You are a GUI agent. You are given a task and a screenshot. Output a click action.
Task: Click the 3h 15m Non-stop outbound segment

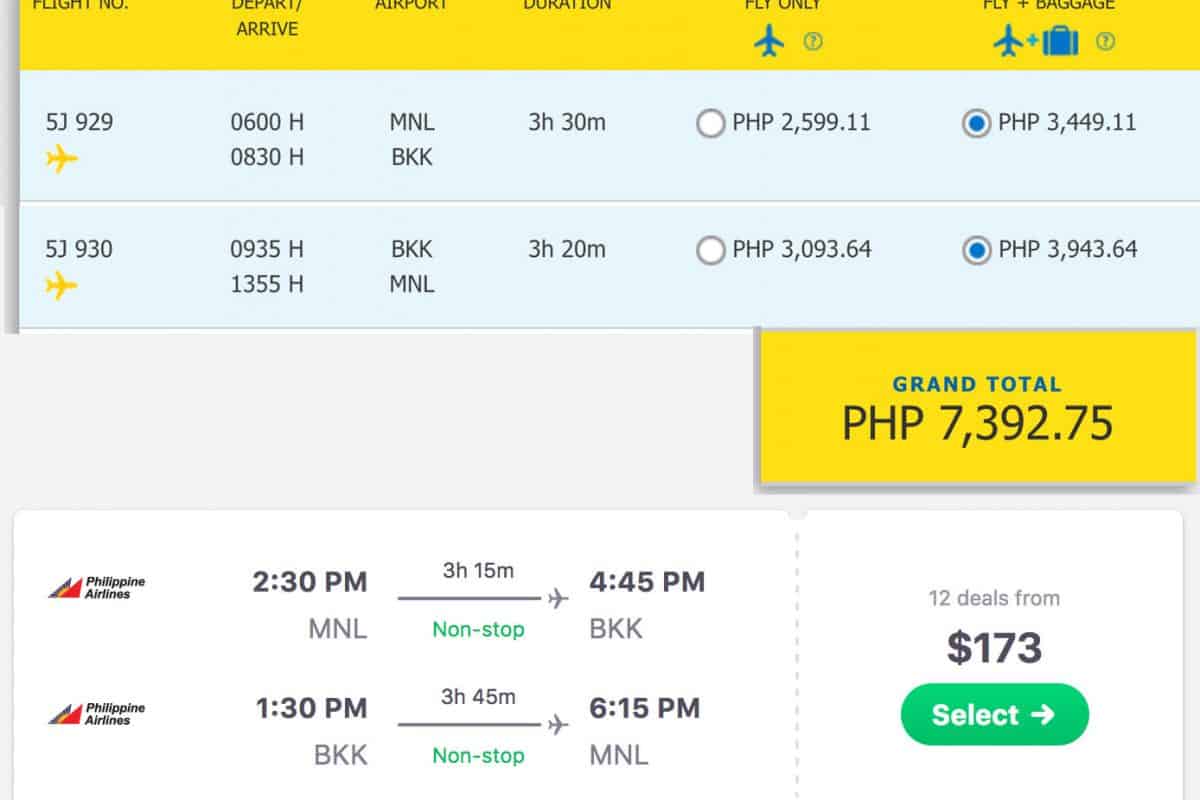pyautogui.click(x=479, y=599)
